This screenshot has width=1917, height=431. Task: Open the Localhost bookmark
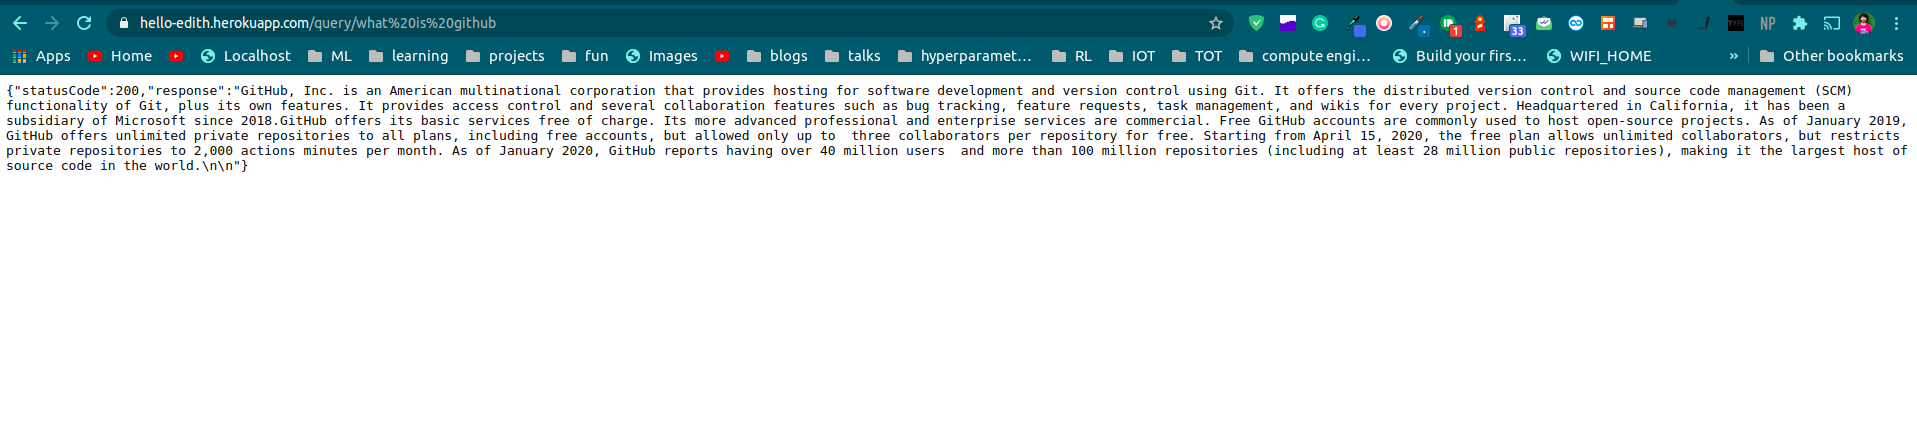click(246, 56)
